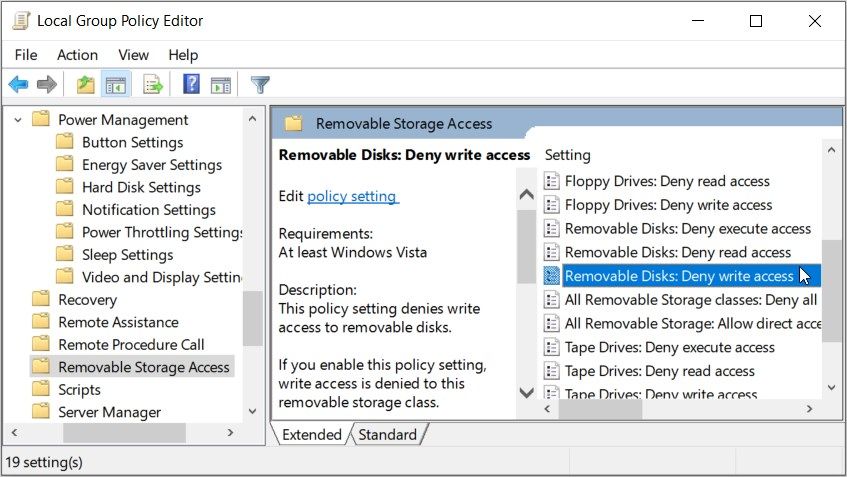Click the Back arrow toolbar icon
This screenshot has height=477, width=847.
click(x=18, y=84)
